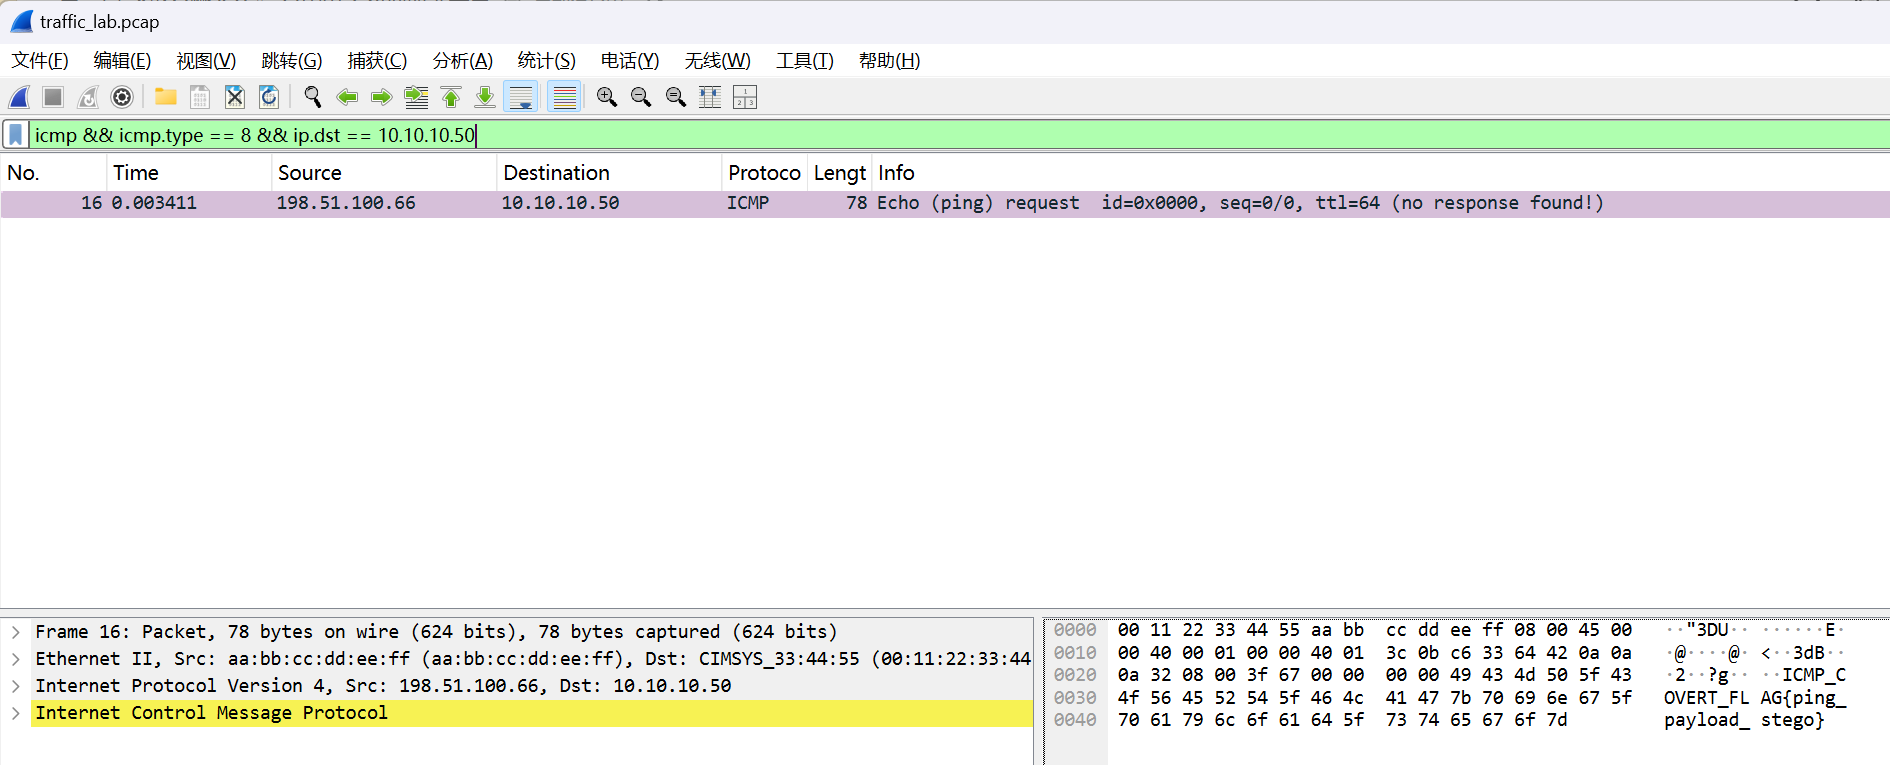Open the 分析(A) menu
This screenshot has width=1890, height=765.
(x=463, y=61)
